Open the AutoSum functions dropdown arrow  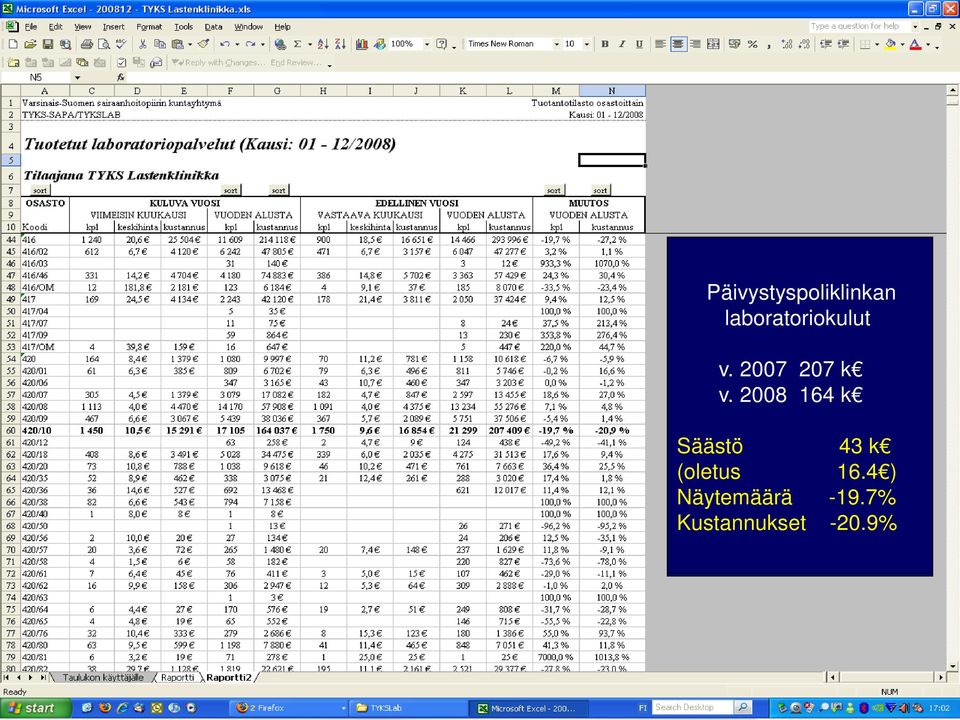(x=309, y=44)
